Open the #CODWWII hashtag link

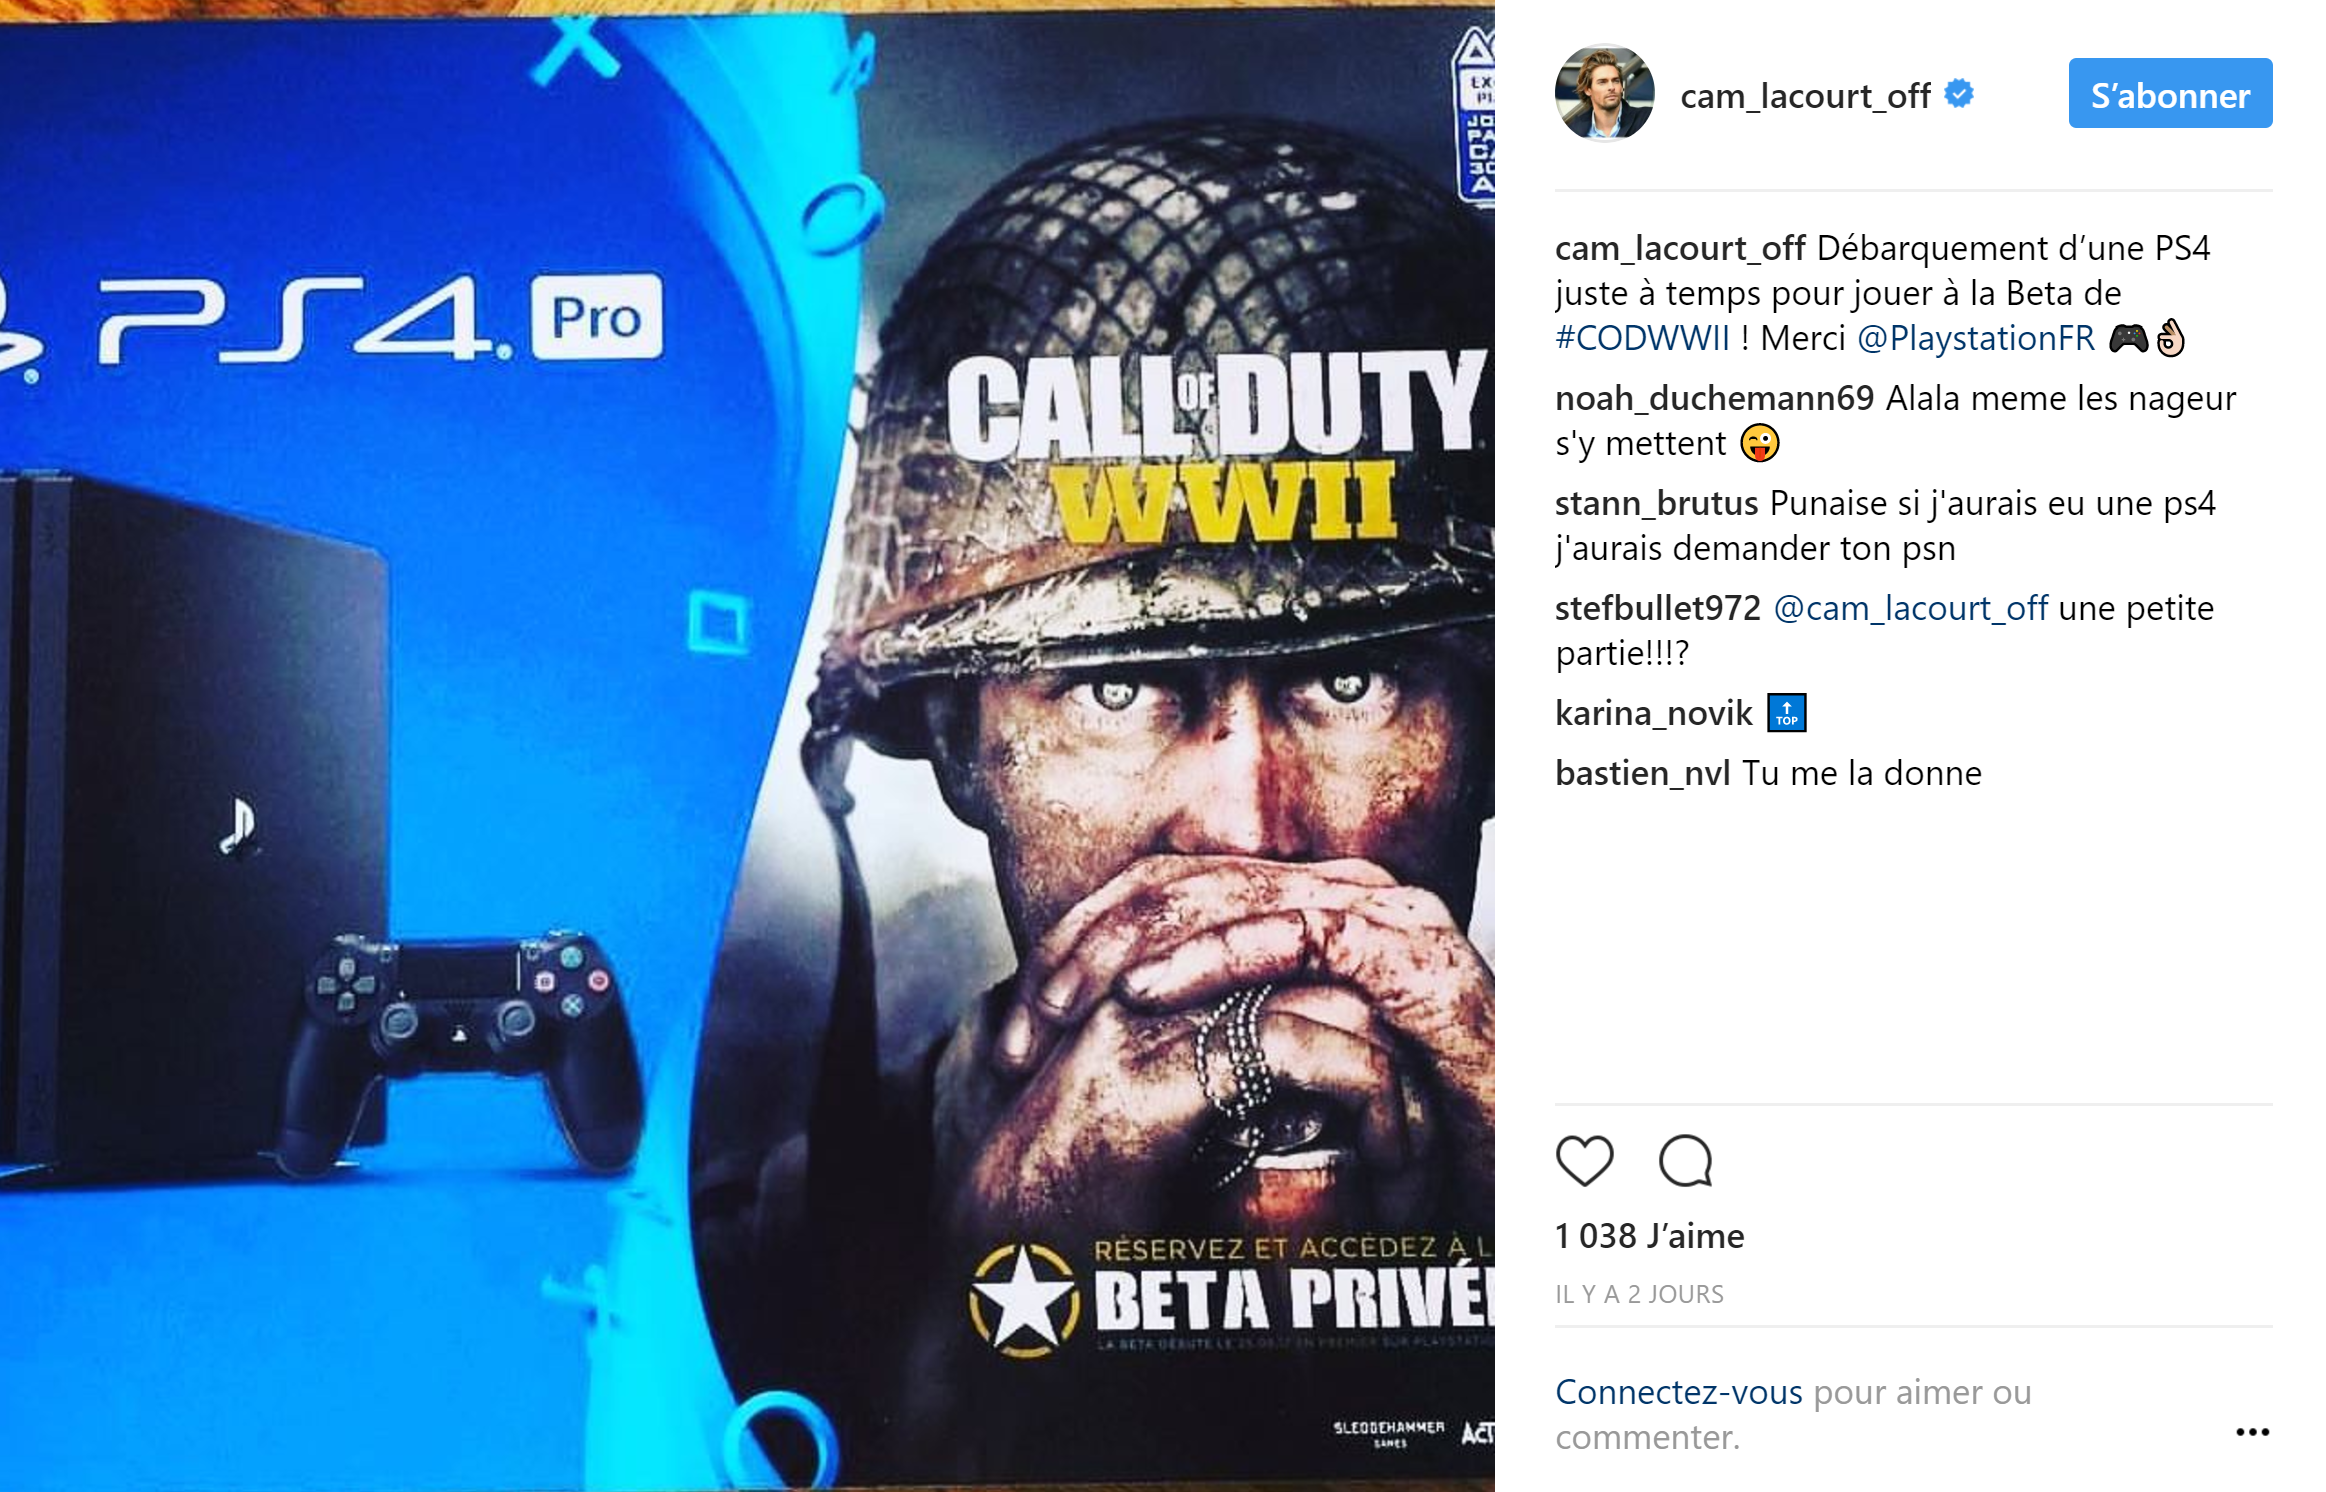pyautogui.click(x=1642, y=338)
